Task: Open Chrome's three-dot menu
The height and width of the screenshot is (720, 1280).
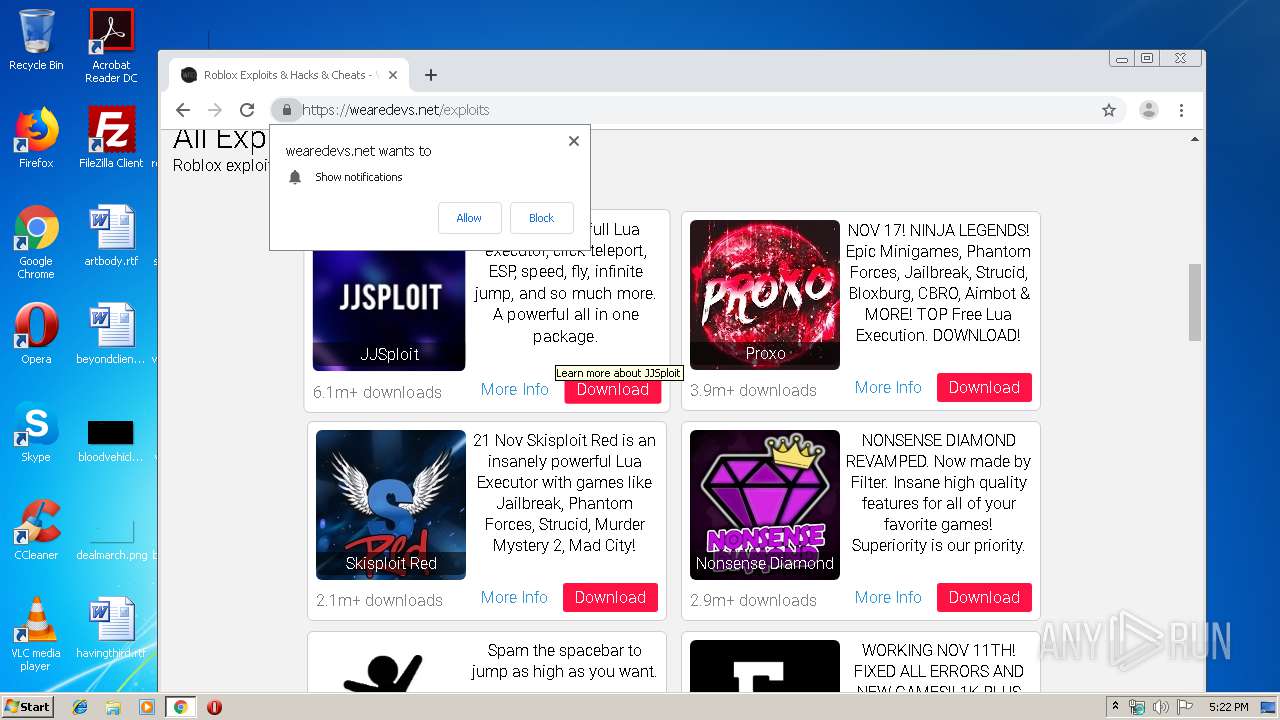Action: pos(1181,110)
